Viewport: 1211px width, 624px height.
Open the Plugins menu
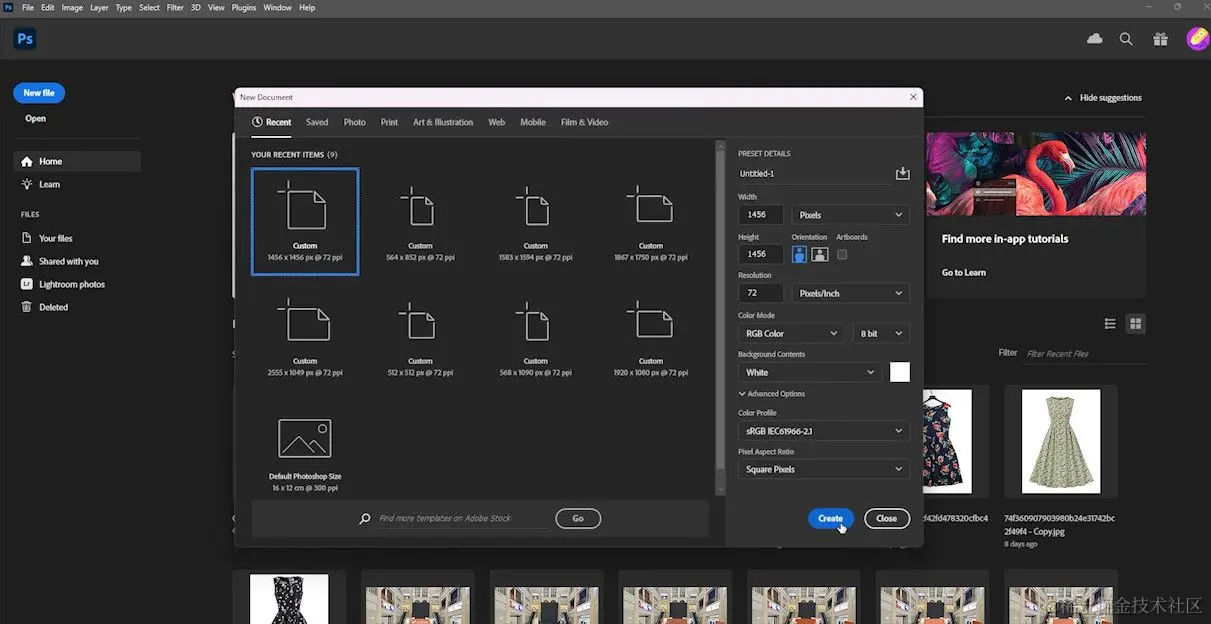point(244,7)
